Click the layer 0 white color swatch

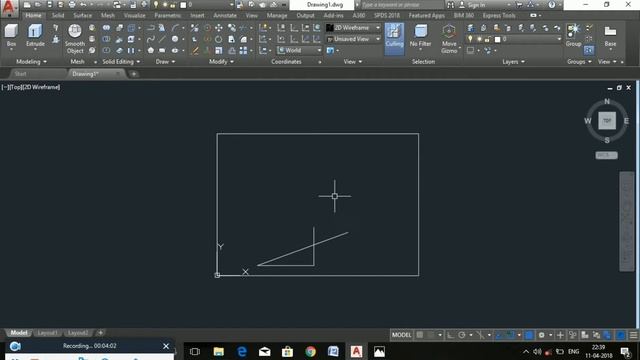pyautogui.click(x=497, y=39)
